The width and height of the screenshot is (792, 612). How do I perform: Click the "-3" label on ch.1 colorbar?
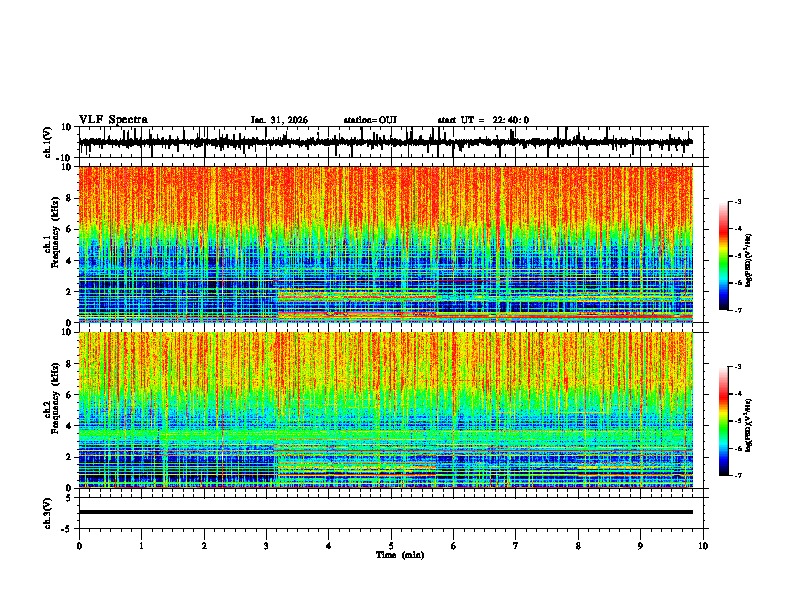tap(738, 201)
